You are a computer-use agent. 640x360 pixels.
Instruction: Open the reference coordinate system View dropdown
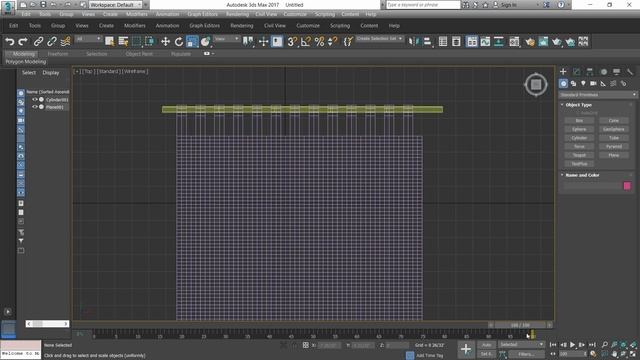tap(227, 39)
